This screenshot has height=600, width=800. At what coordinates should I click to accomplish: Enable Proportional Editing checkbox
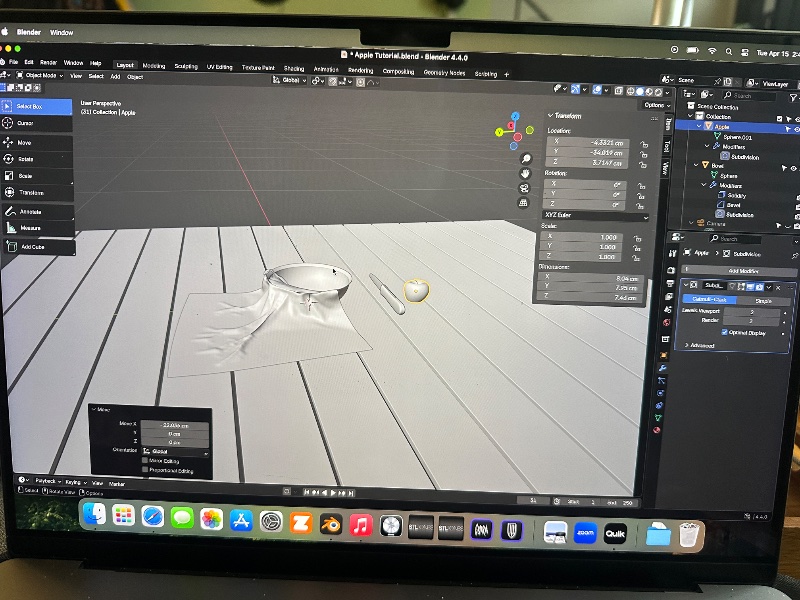(146, 469)
